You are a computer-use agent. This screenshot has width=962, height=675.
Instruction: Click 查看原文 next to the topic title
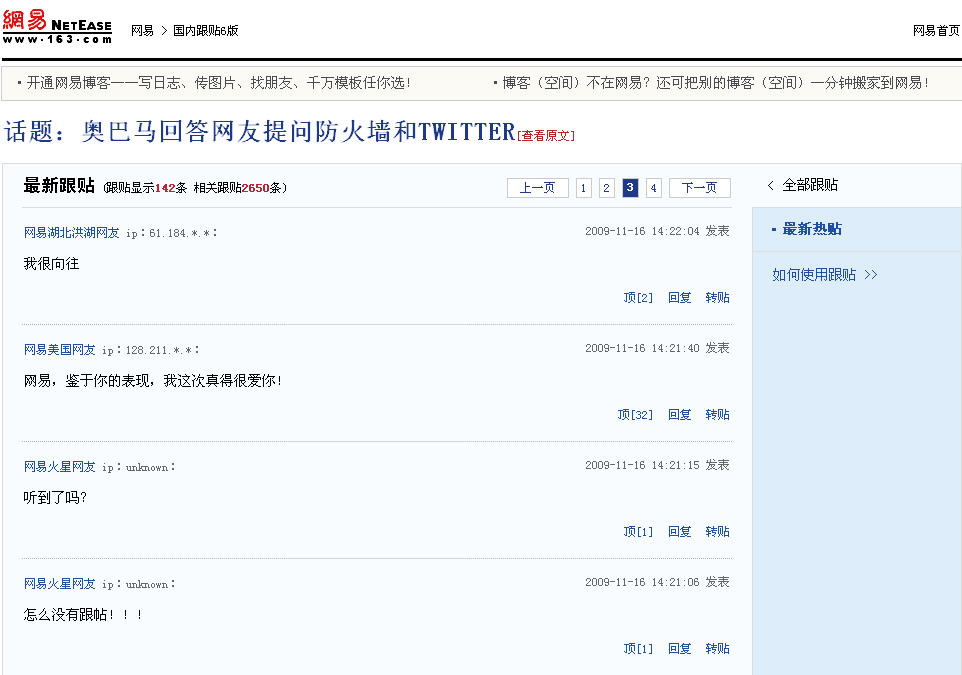[546, 136]
